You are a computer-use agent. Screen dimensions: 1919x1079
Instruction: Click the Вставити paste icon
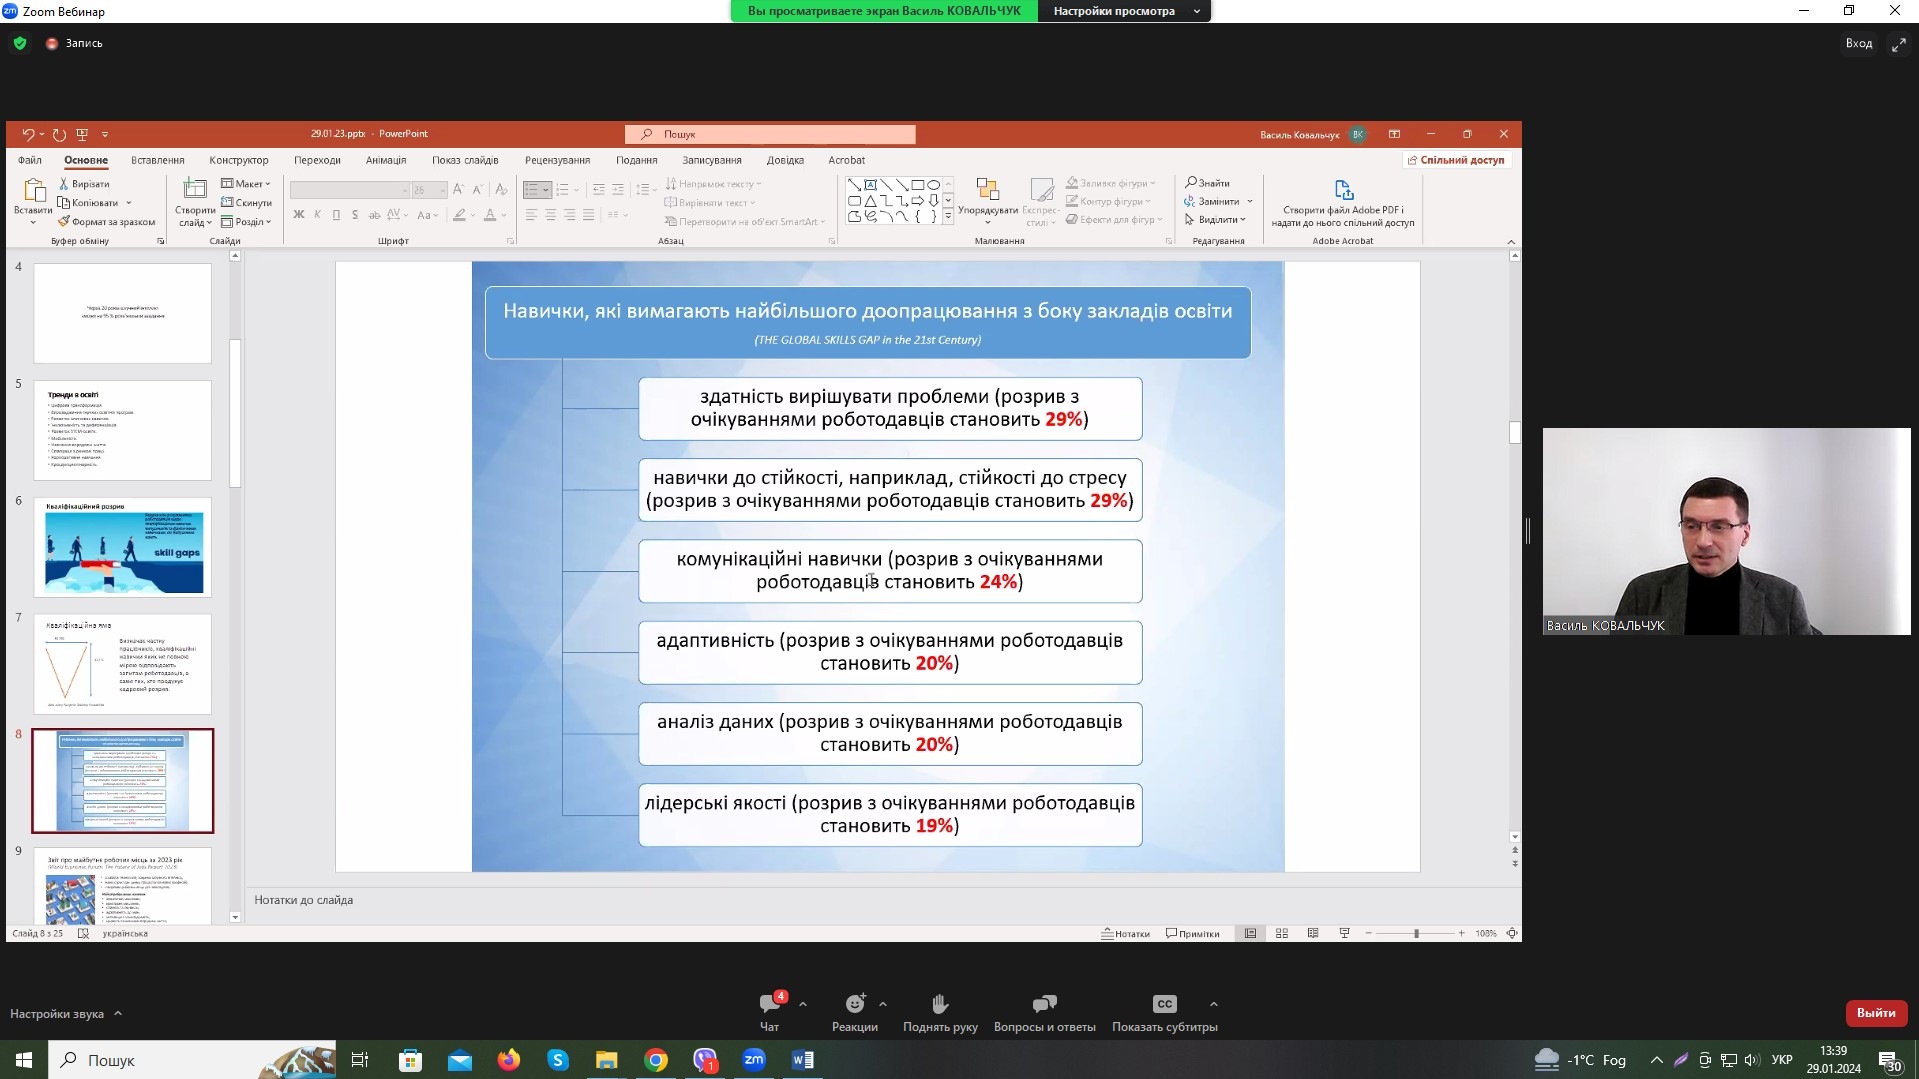pos(33,190)
